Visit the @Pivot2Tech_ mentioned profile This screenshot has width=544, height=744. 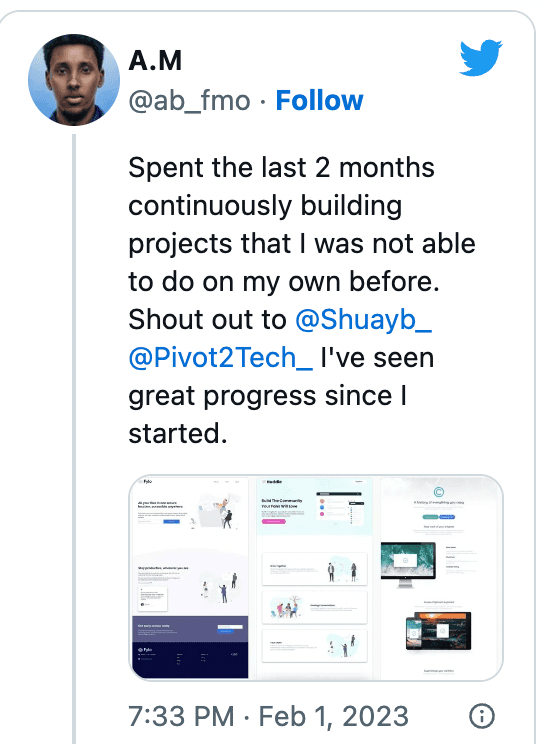(221, 357)
